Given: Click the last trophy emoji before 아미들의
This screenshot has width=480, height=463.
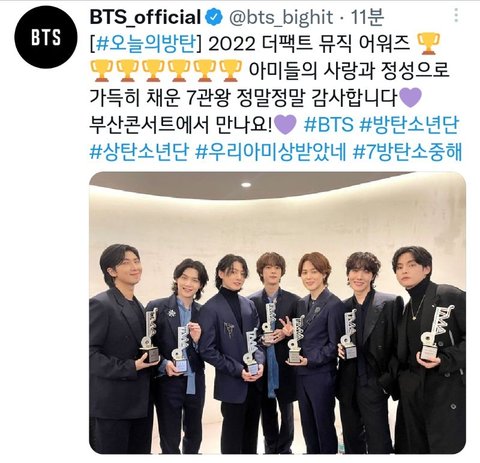Looking at the screenshot, I should [x=230, y=71].
